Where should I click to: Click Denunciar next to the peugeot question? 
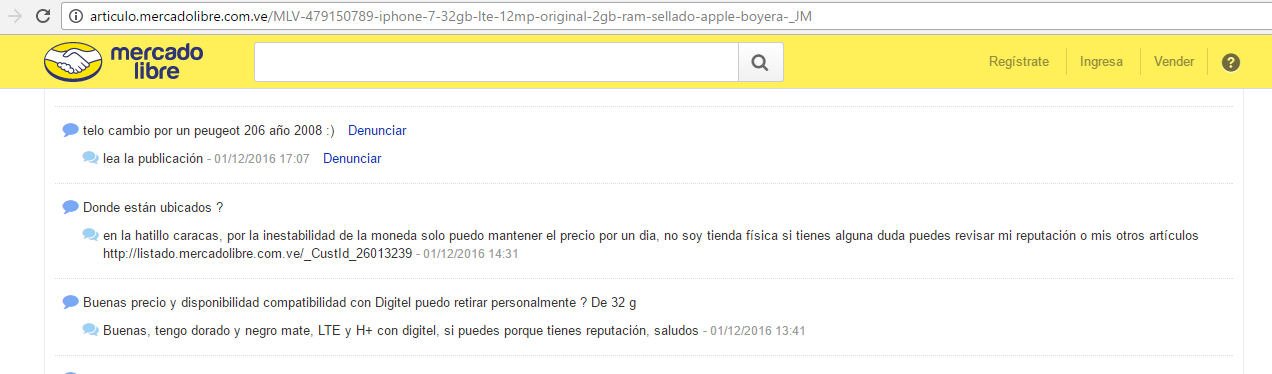coord(377,131)
